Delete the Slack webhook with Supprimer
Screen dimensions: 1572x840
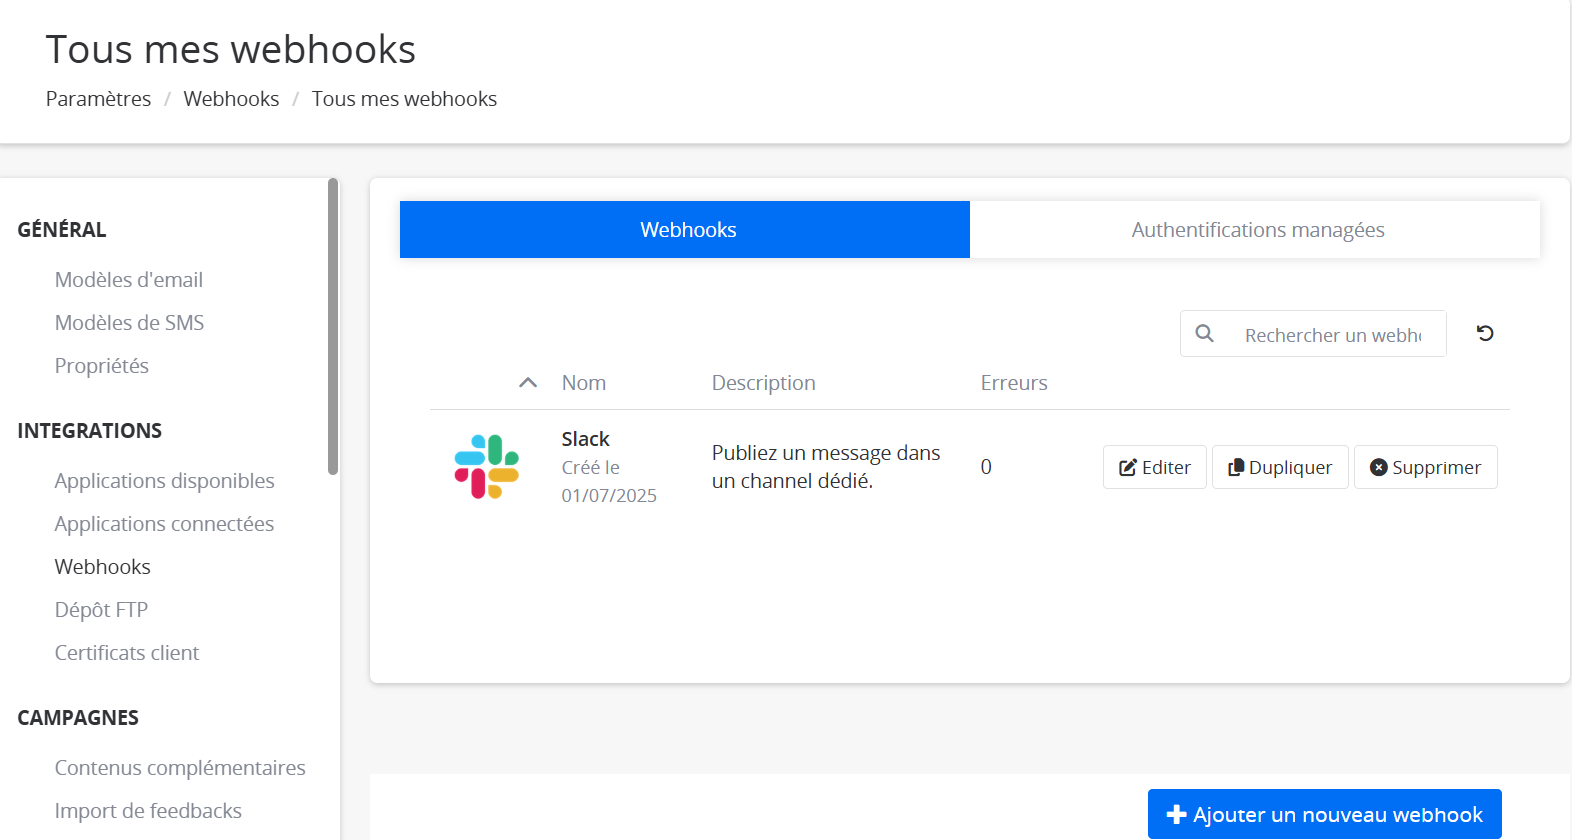coord(1425,467)
